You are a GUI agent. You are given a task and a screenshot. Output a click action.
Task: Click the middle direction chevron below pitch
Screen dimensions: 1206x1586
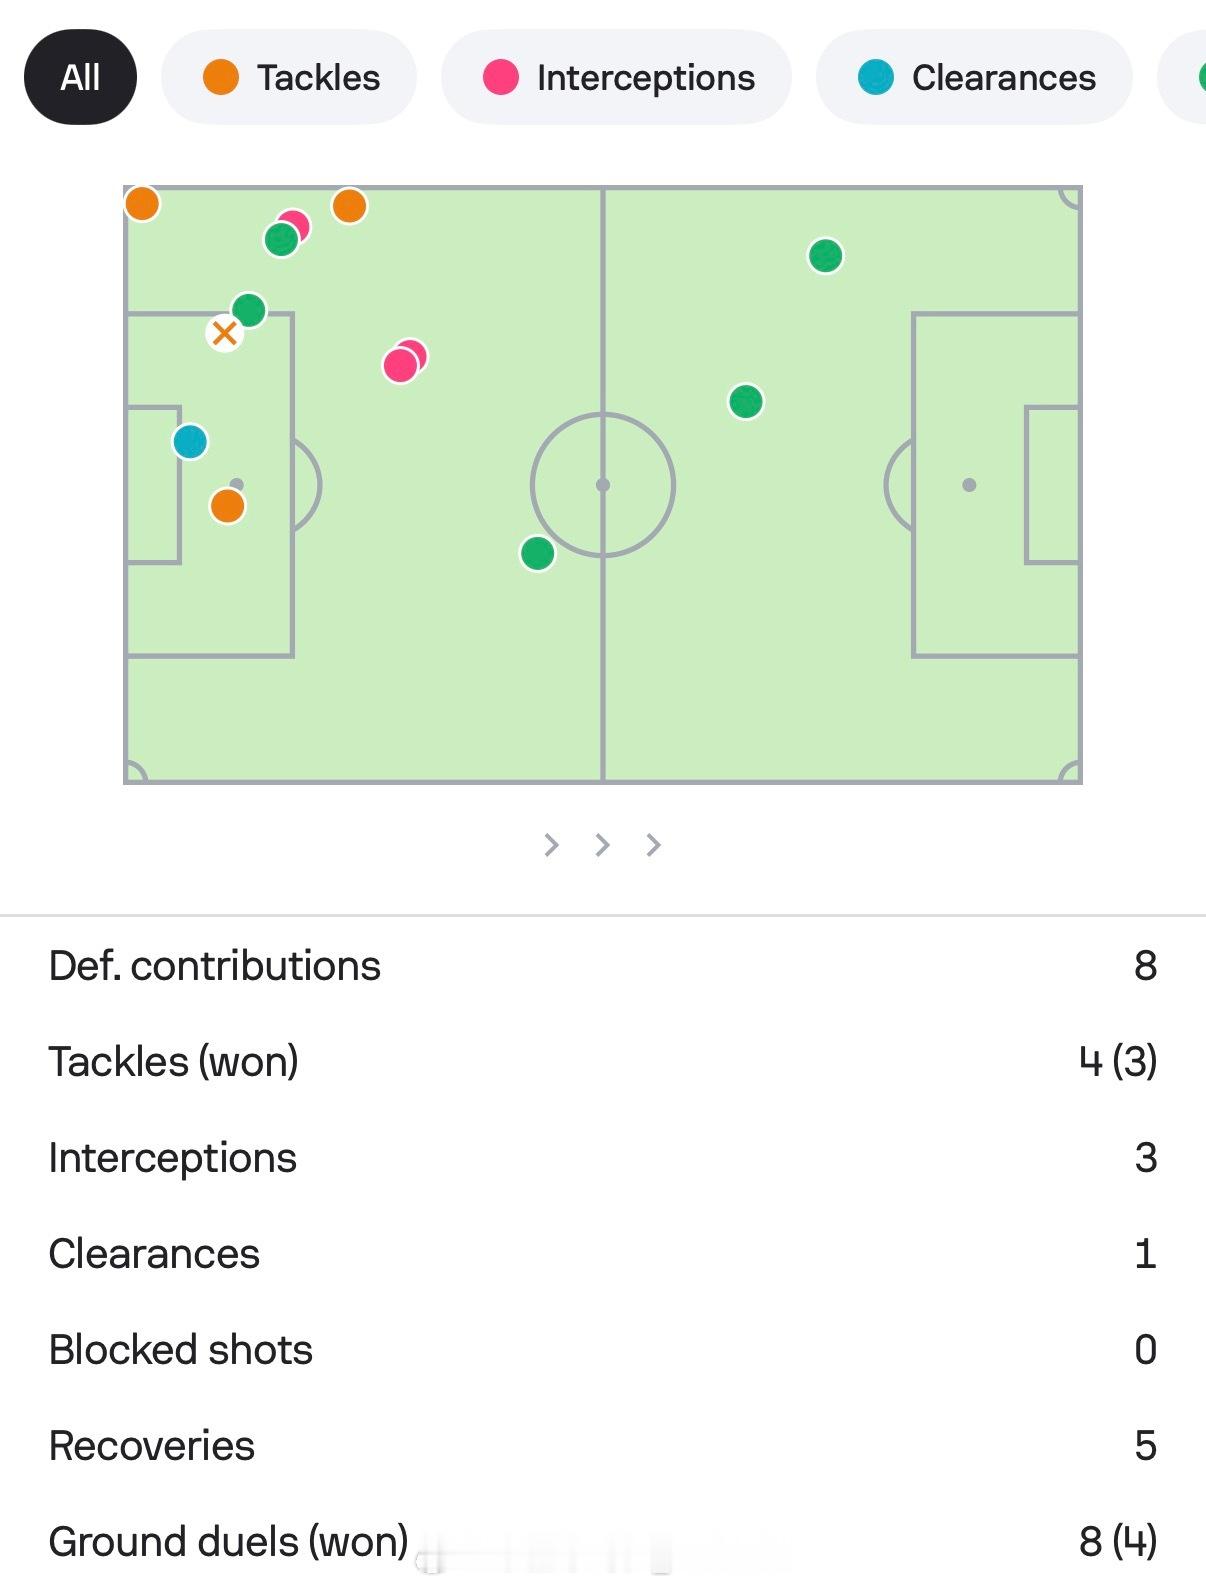pyautogui.click(x=602, y=845)
